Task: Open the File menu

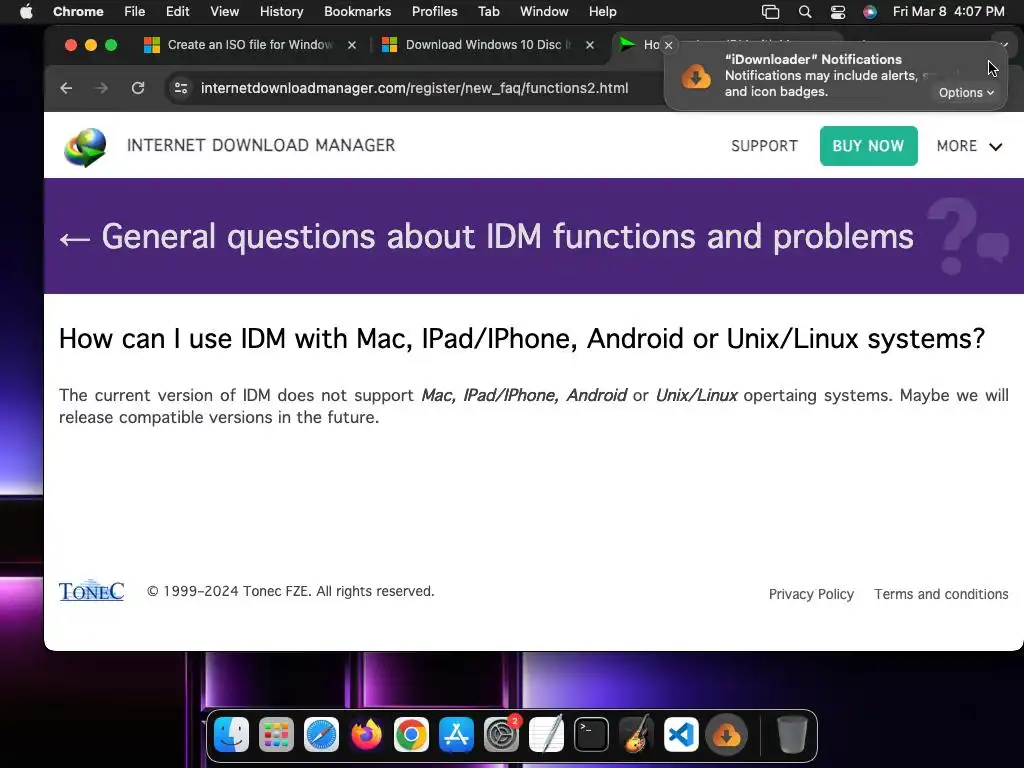Action: pos(135,12)
